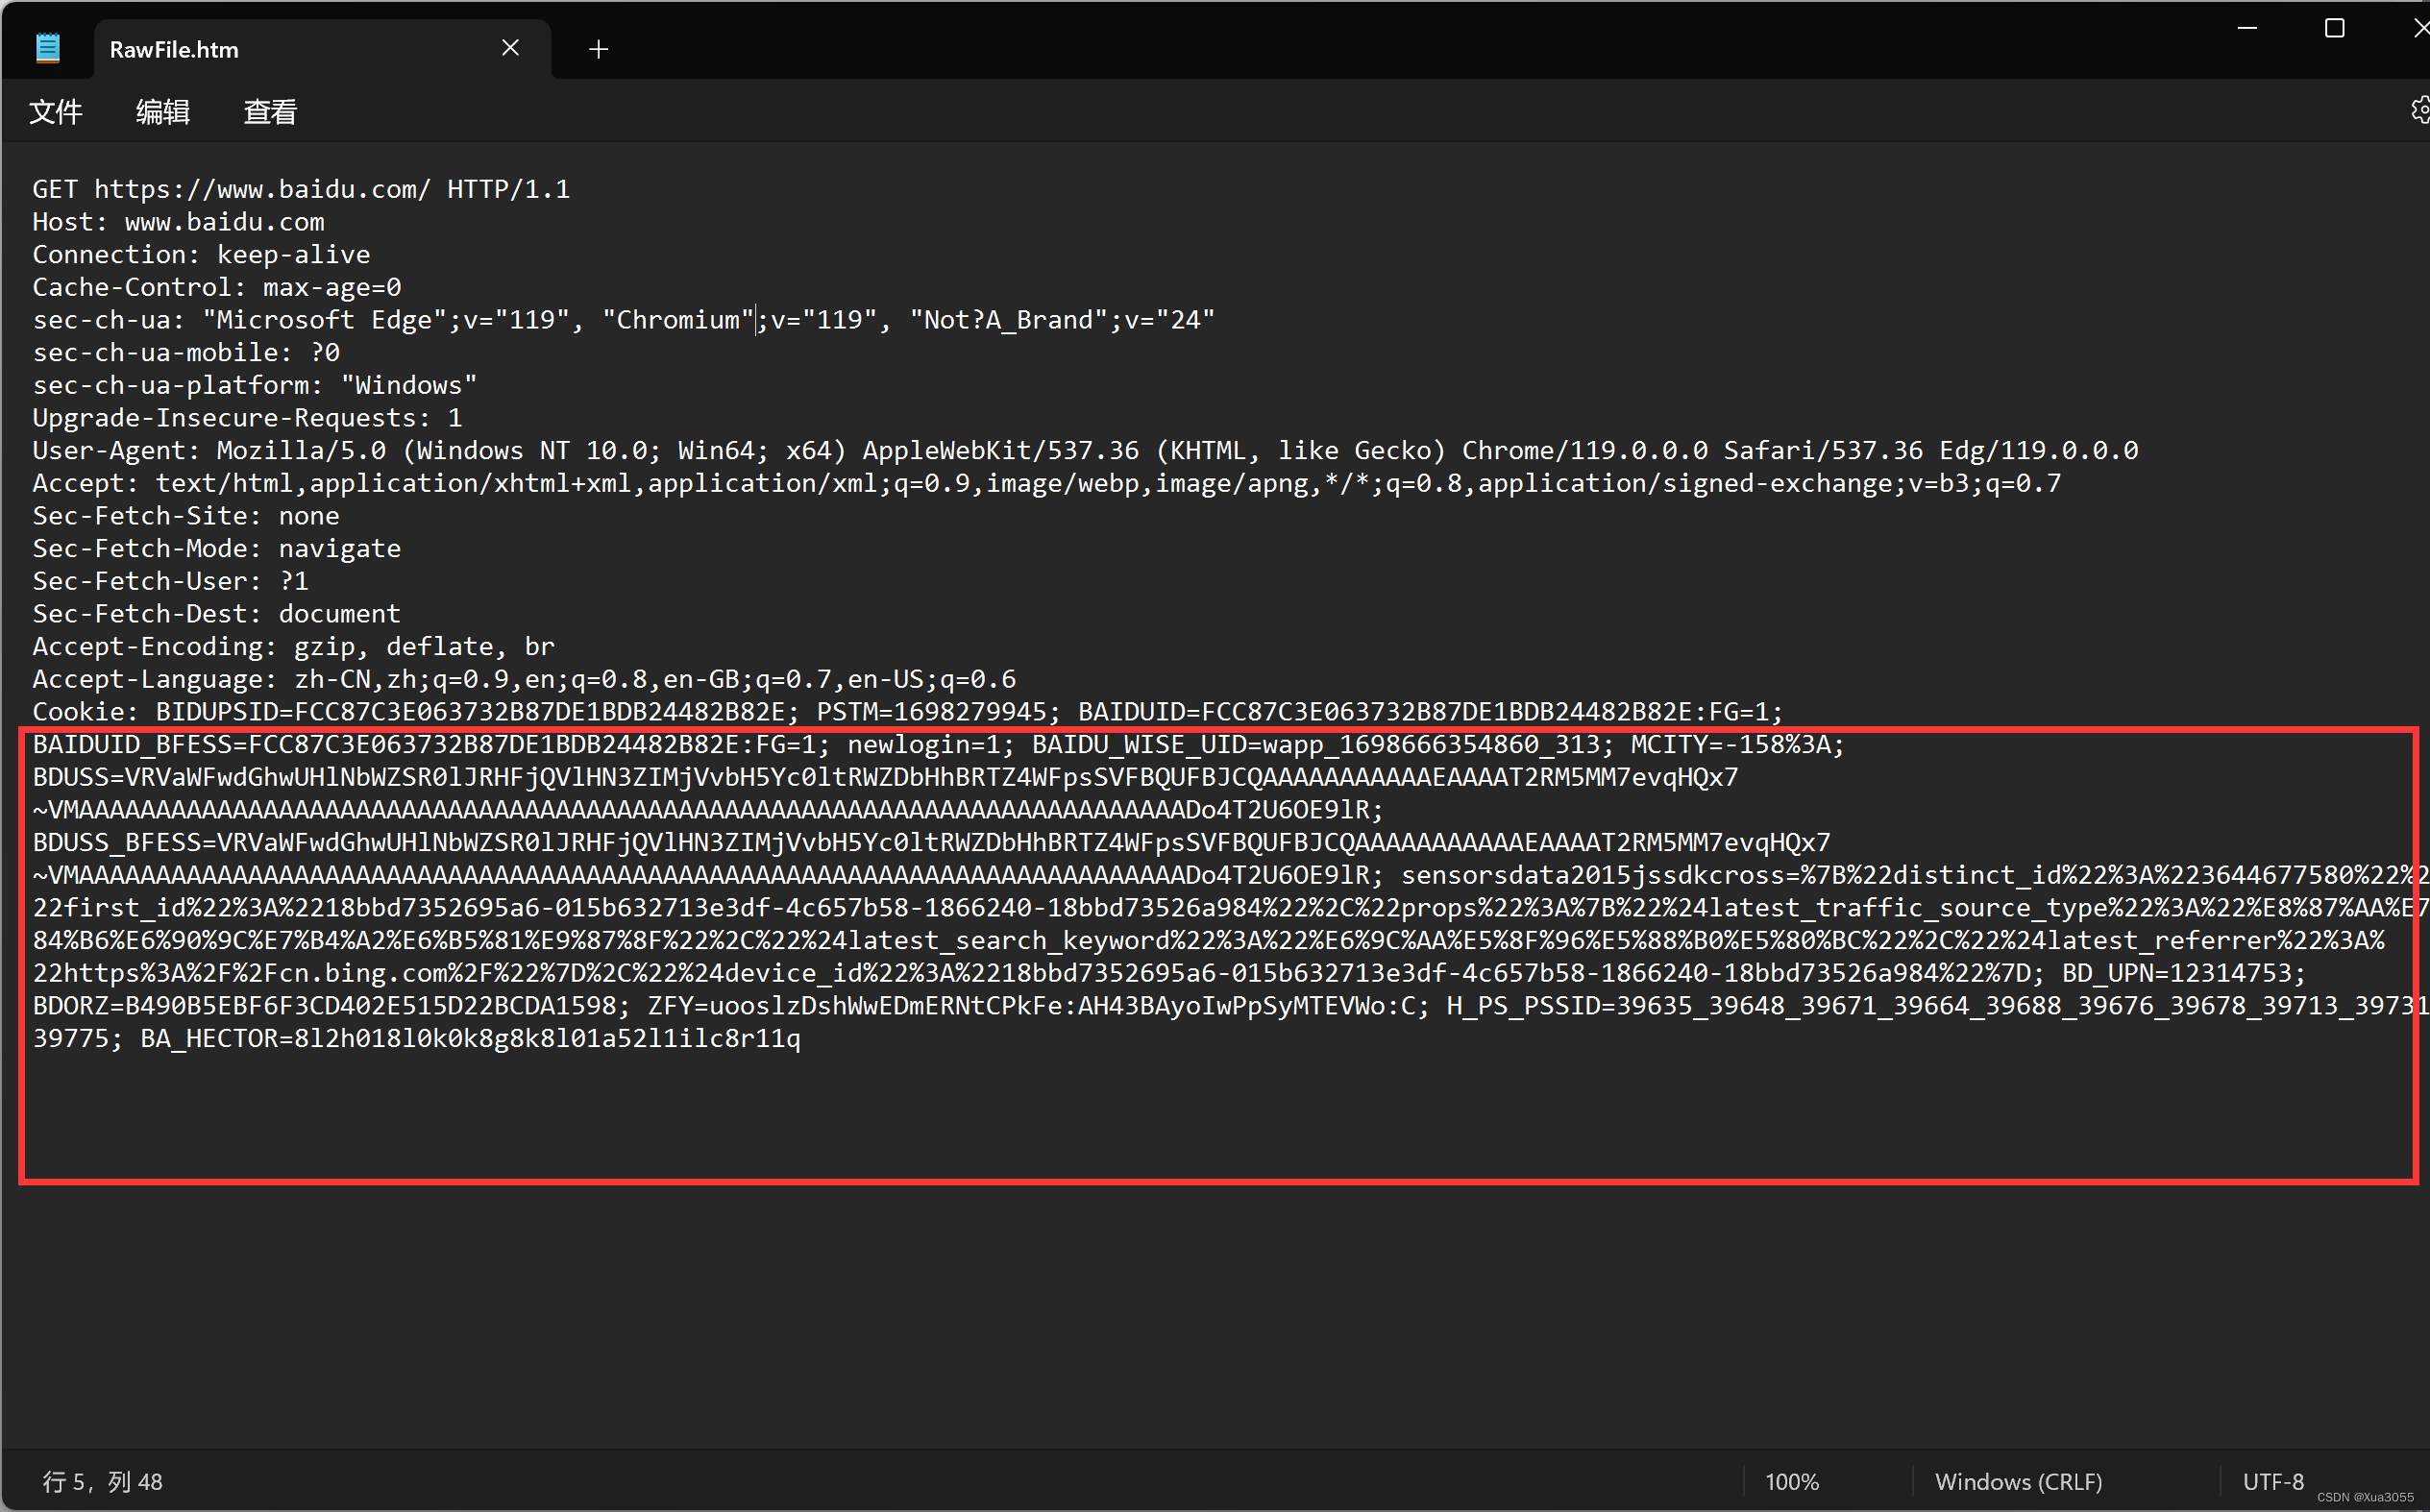Viewport: 2430px width, 1512px height.
Task: Click the Upgrade-Insecure-Requests: 1 line
Action: 247,418
